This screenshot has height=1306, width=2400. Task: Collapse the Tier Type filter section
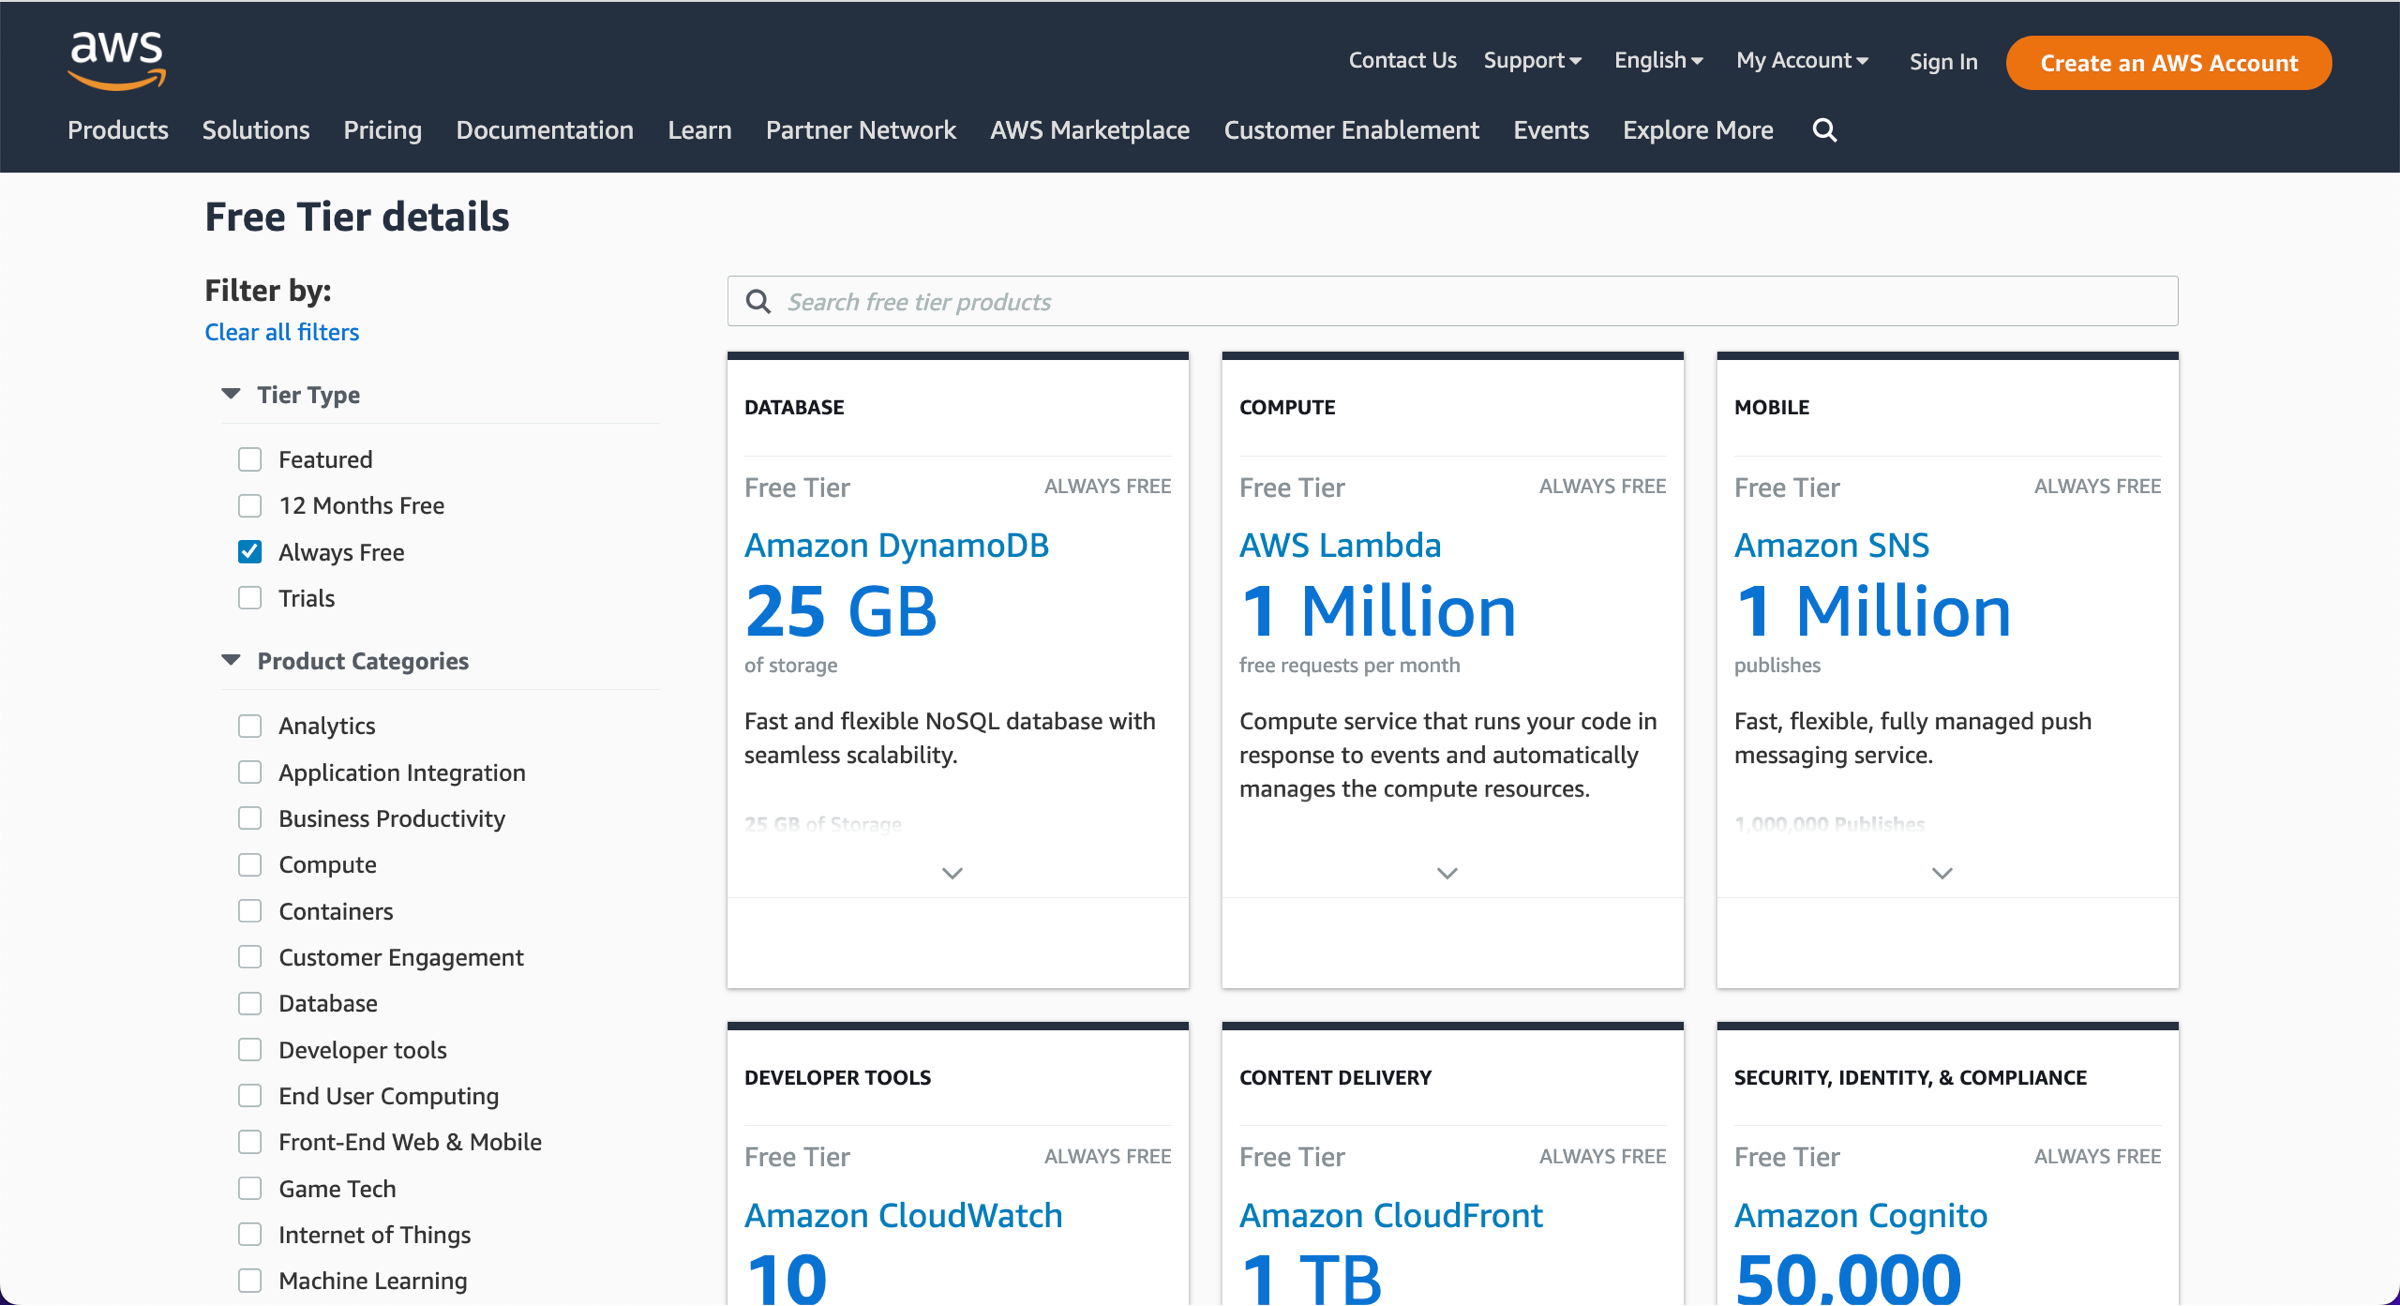point(230,394)
